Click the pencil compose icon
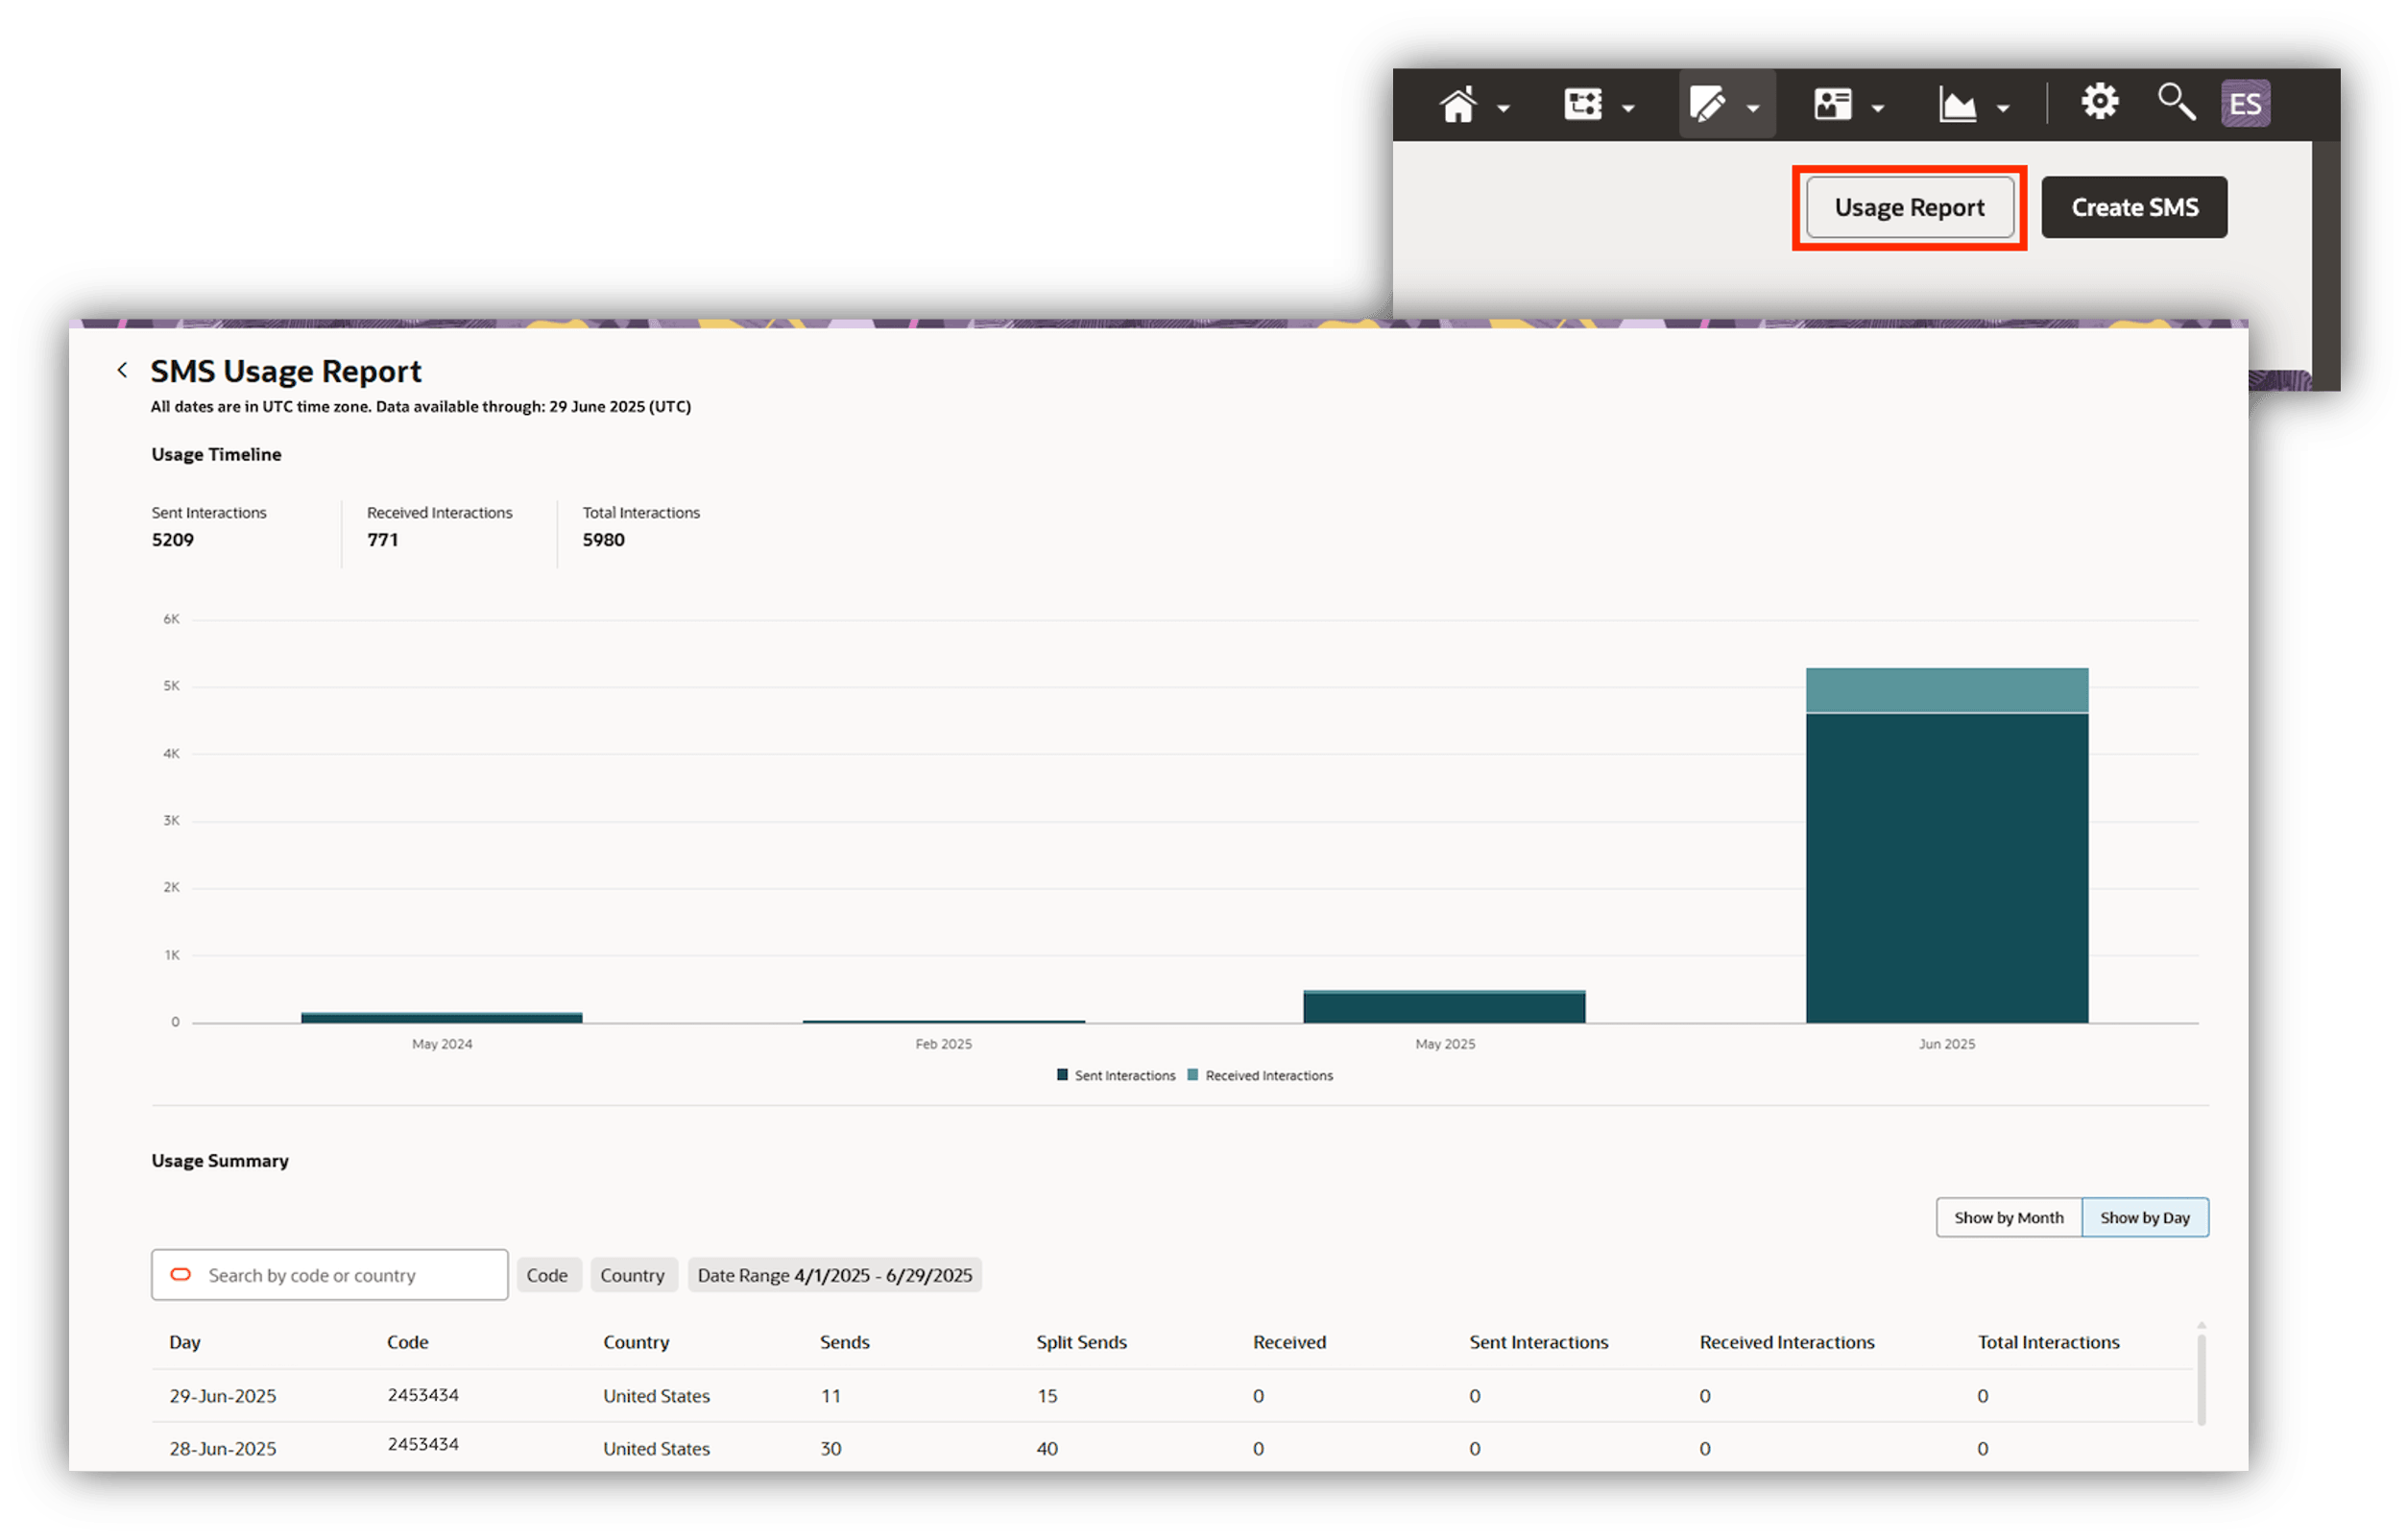2407x1540 pixels. (1708, 104)
